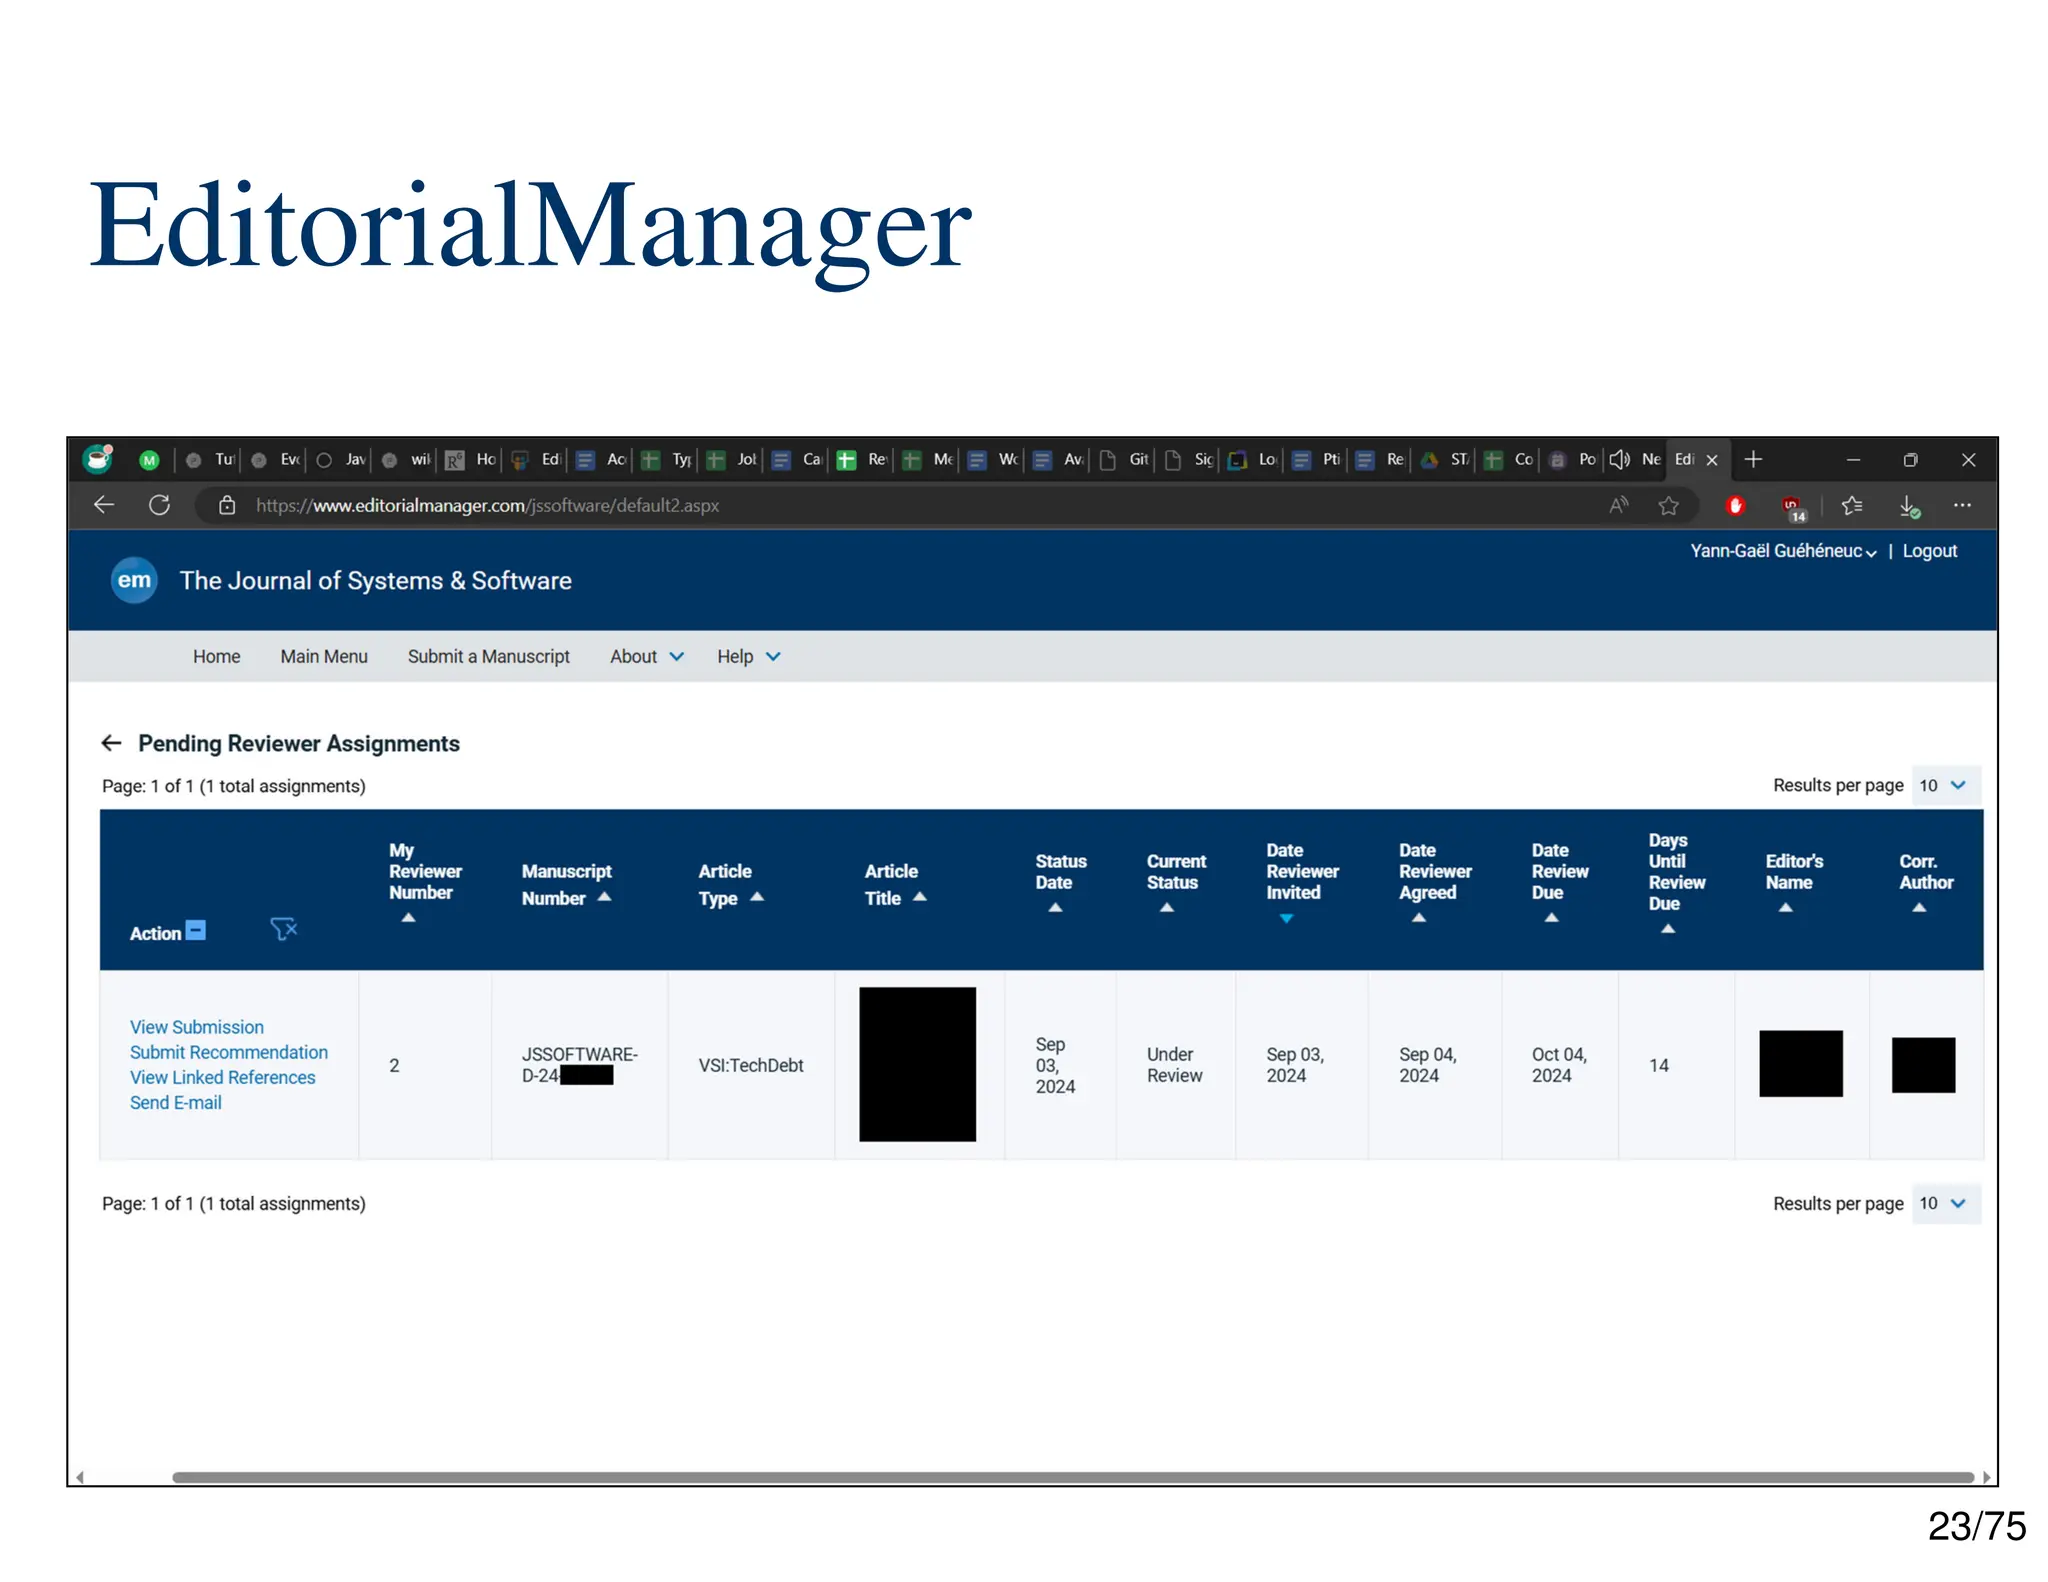Close the active Edi tab

click(x=1712, y=460)
